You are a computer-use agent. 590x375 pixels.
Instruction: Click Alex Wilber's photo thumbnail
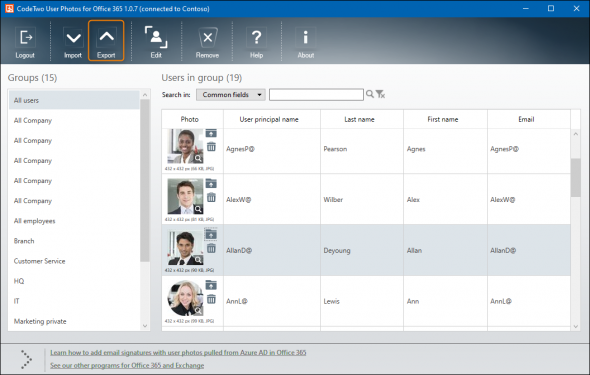point(185,196)
